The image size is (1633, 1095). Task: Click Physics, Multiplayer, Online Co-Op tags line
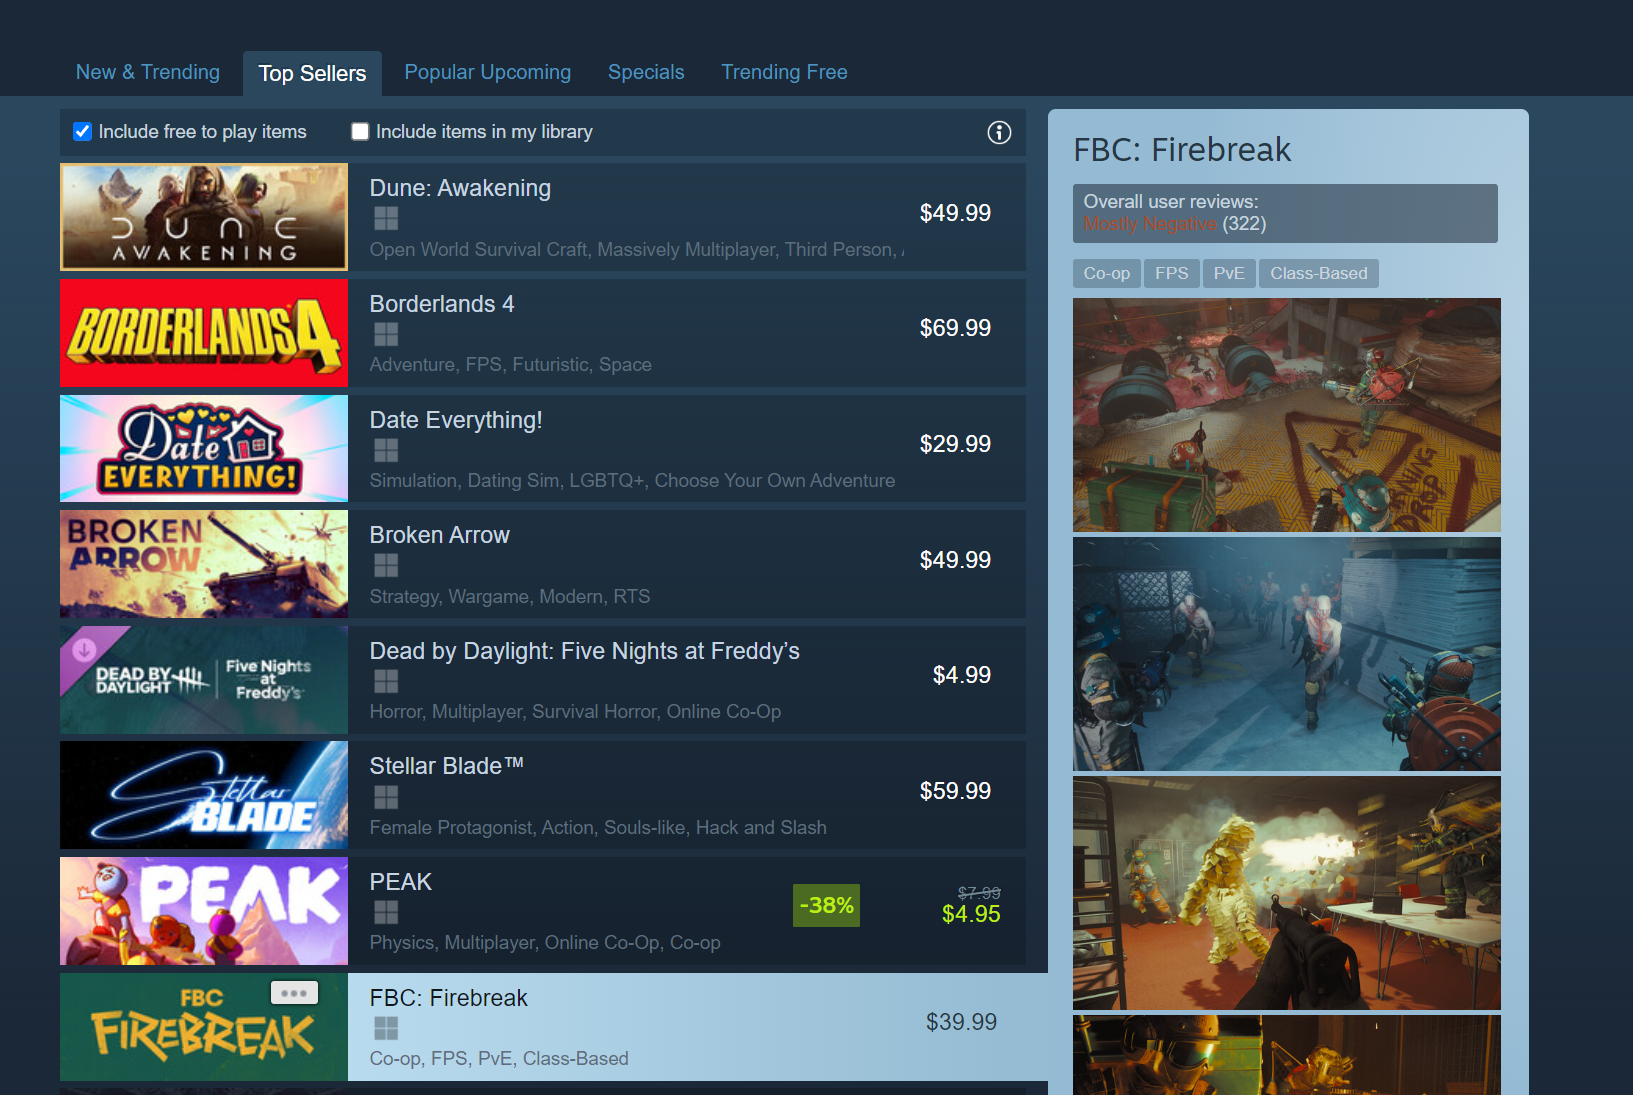point(545,943)
